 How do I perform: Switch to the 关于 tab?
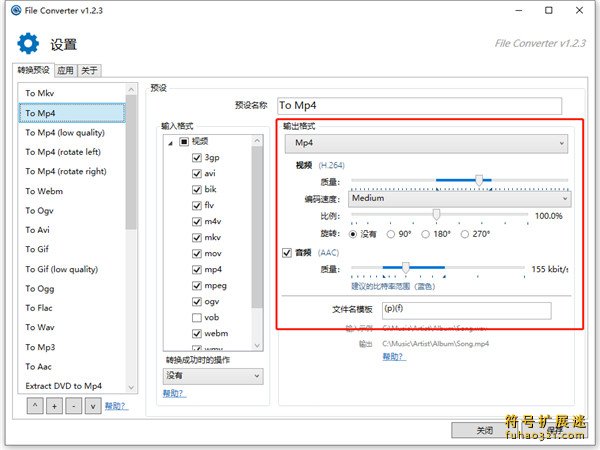pos(90,70)
